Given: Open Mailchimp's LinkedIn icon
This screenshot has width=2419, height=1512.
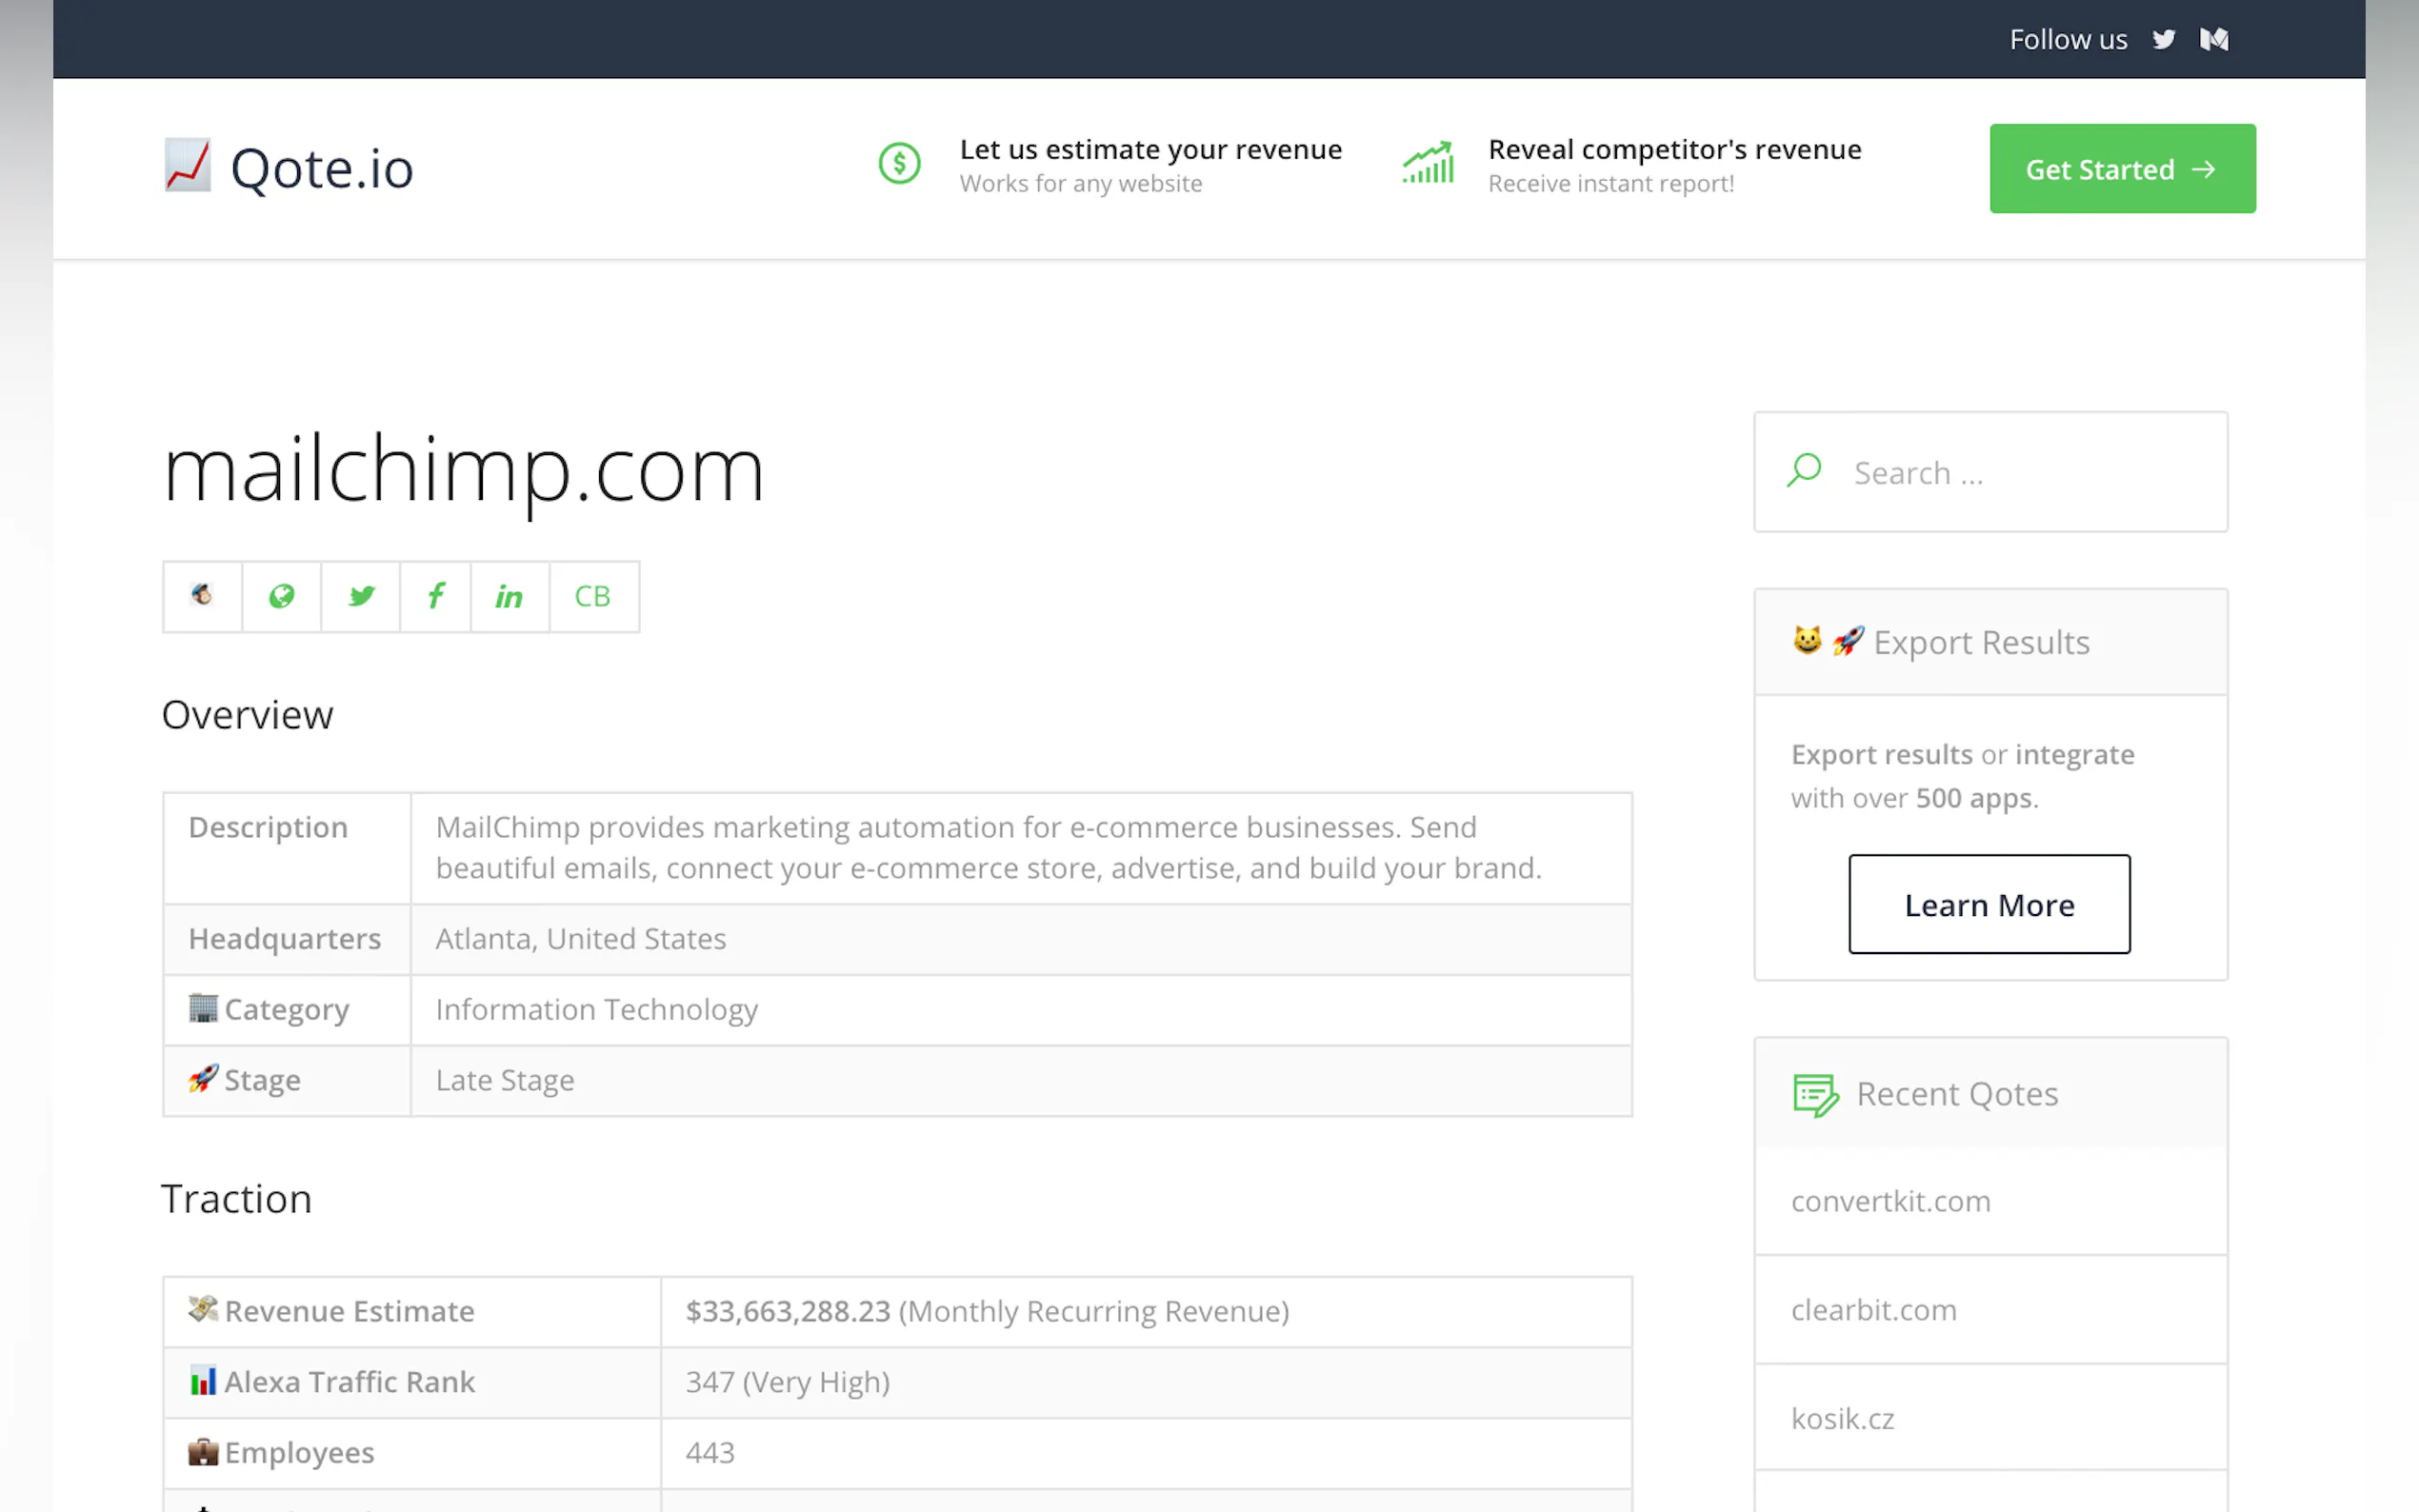Looking at the screenshot, I should click(x=509, y=596).
